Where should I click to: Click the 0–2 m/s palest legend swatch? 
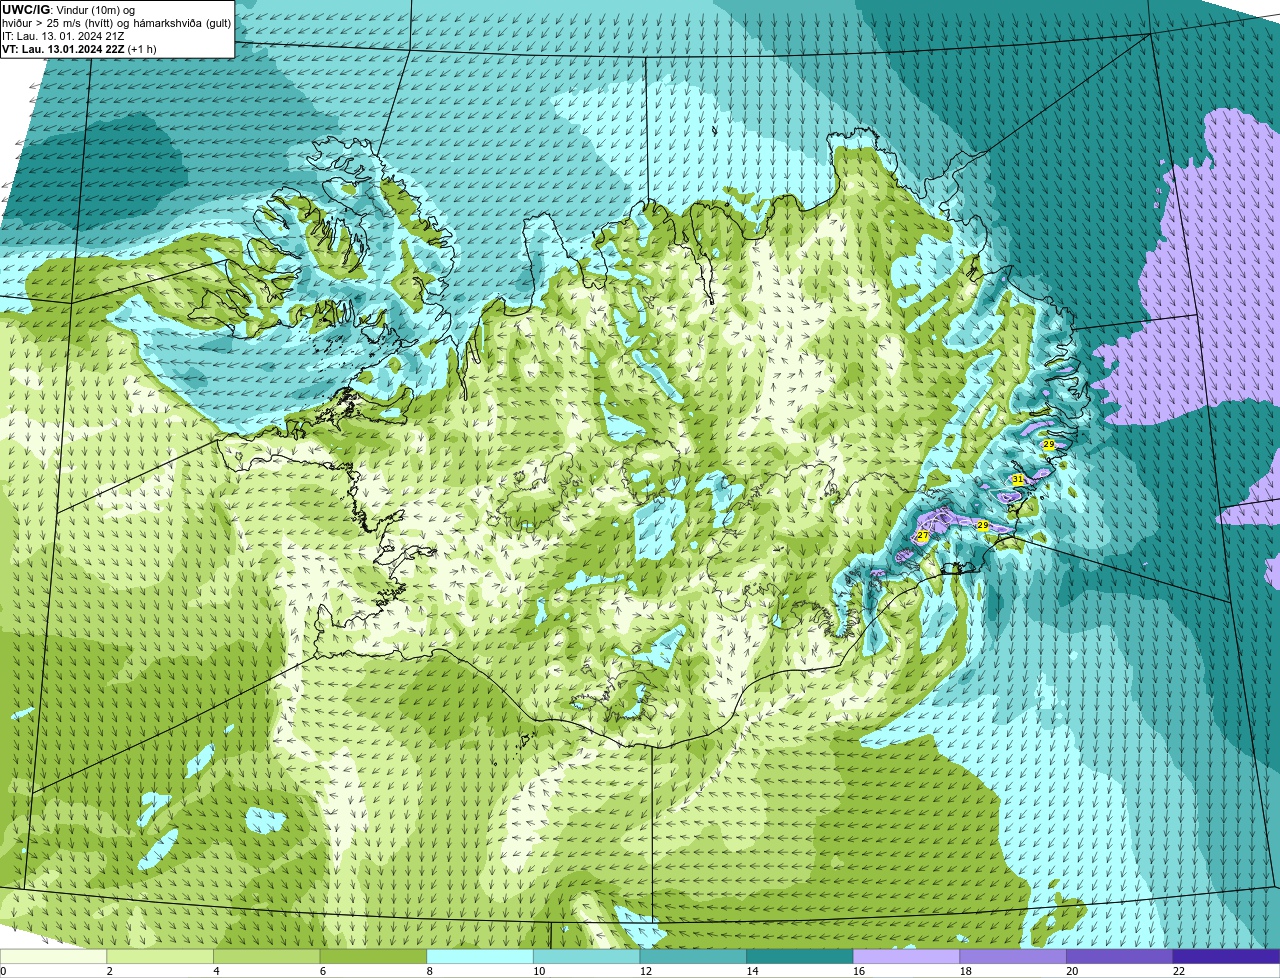53,956
